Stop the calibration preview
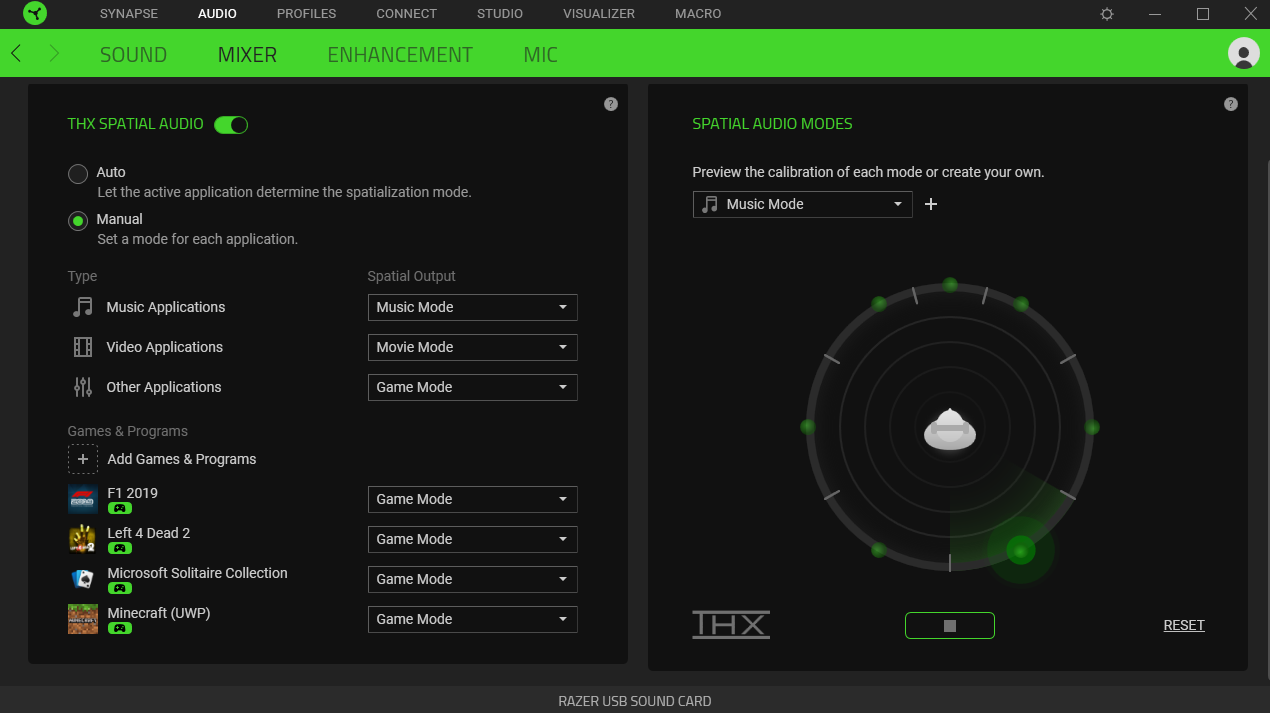 pyautogui.click(x=950, y=625)
